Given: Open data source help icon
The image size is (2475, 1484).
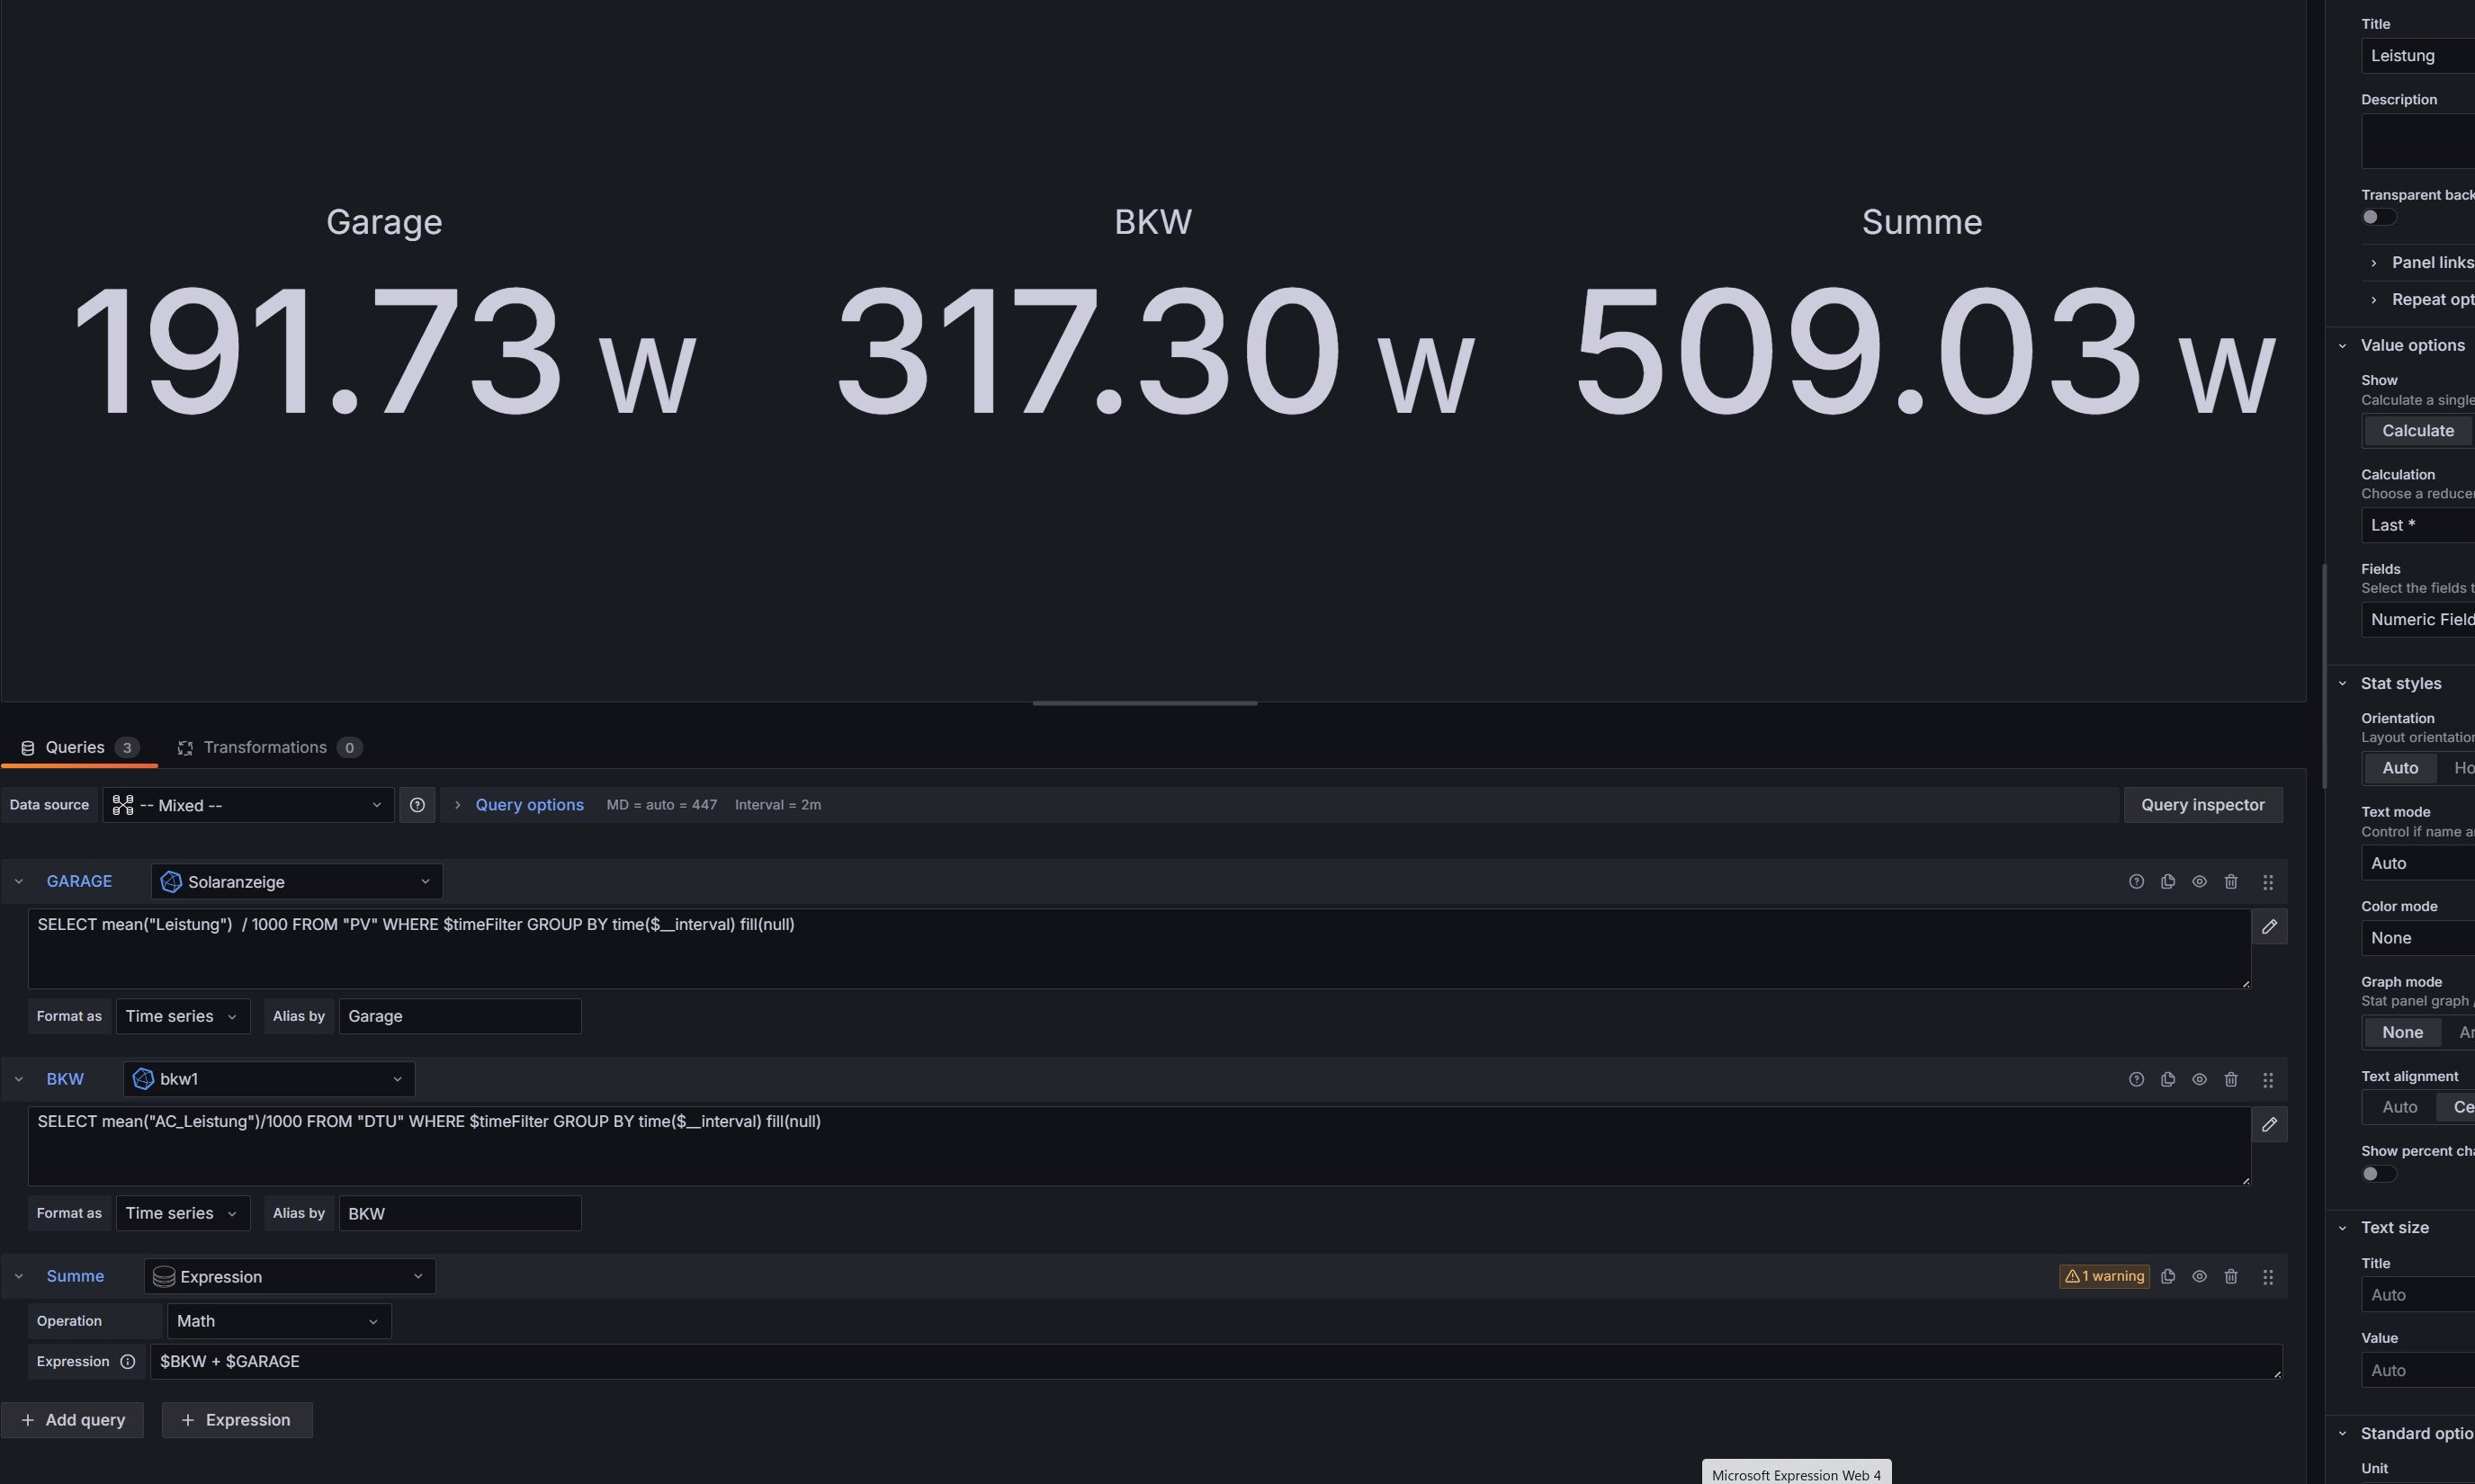Looking at the screenshot, I should pyautogui.click(x=417, y=805).
